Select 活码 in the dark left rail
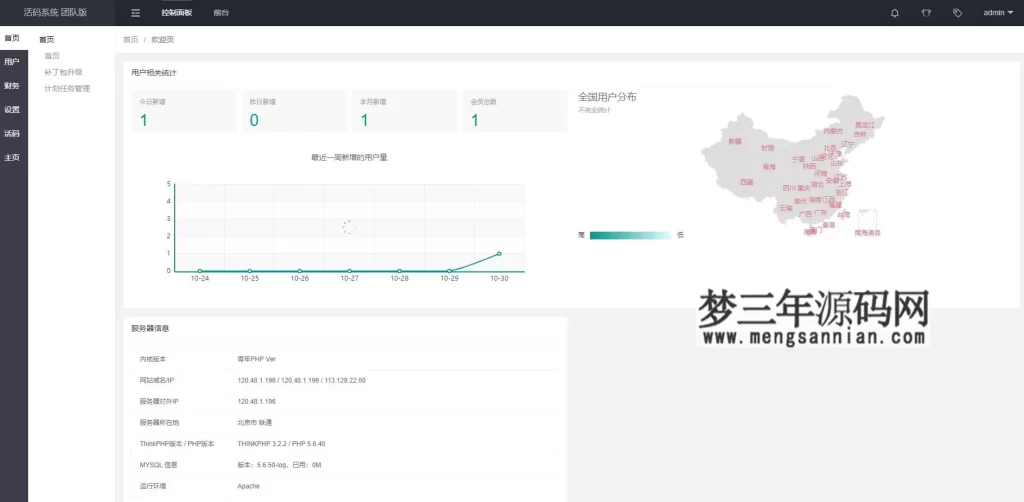Viewport: 1024px width, 502px height. click(x=12, y=134)
